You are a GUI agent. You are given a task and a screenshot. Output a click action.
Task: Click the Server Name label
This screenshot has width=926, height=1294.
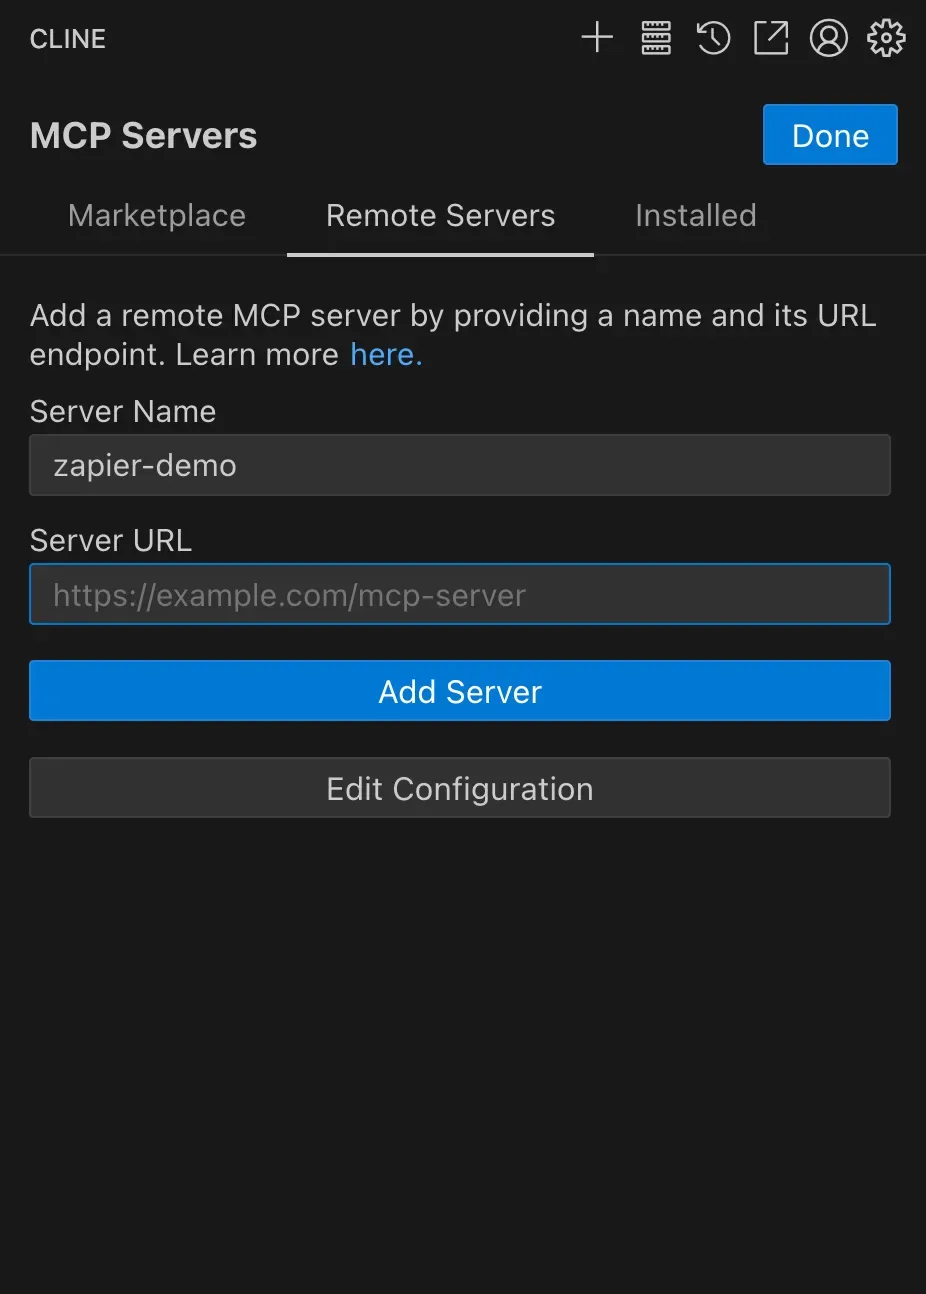click(x=123, y=412)
